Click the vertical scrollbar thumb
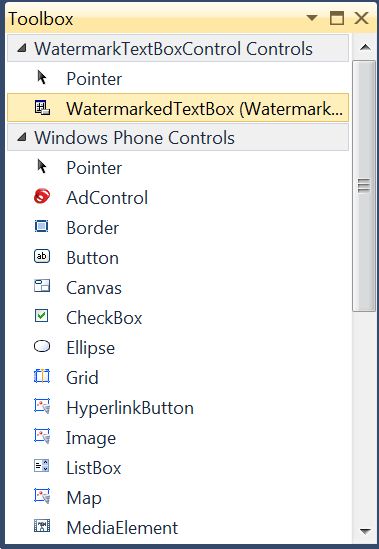This screenshot has width=379, height=549. point(364,186)
